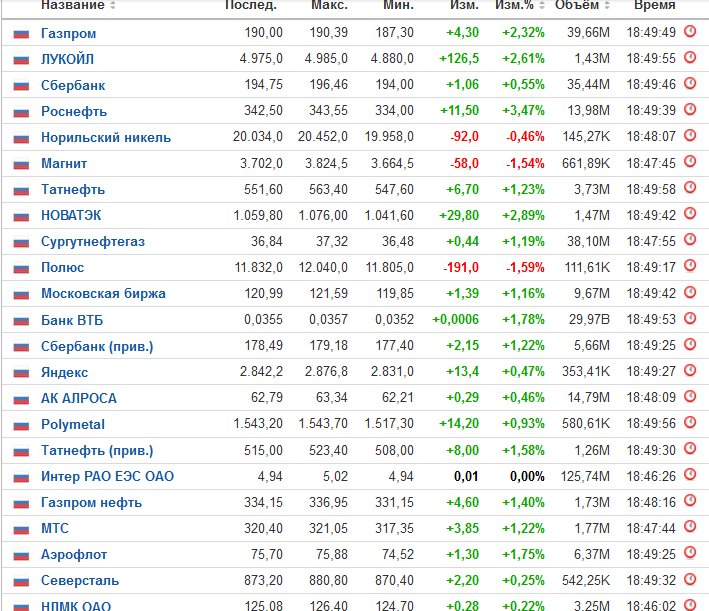This screenshot has width=709, height=611.
Task: Open the Московская биржа stock link
Action: tap(103, 294)
